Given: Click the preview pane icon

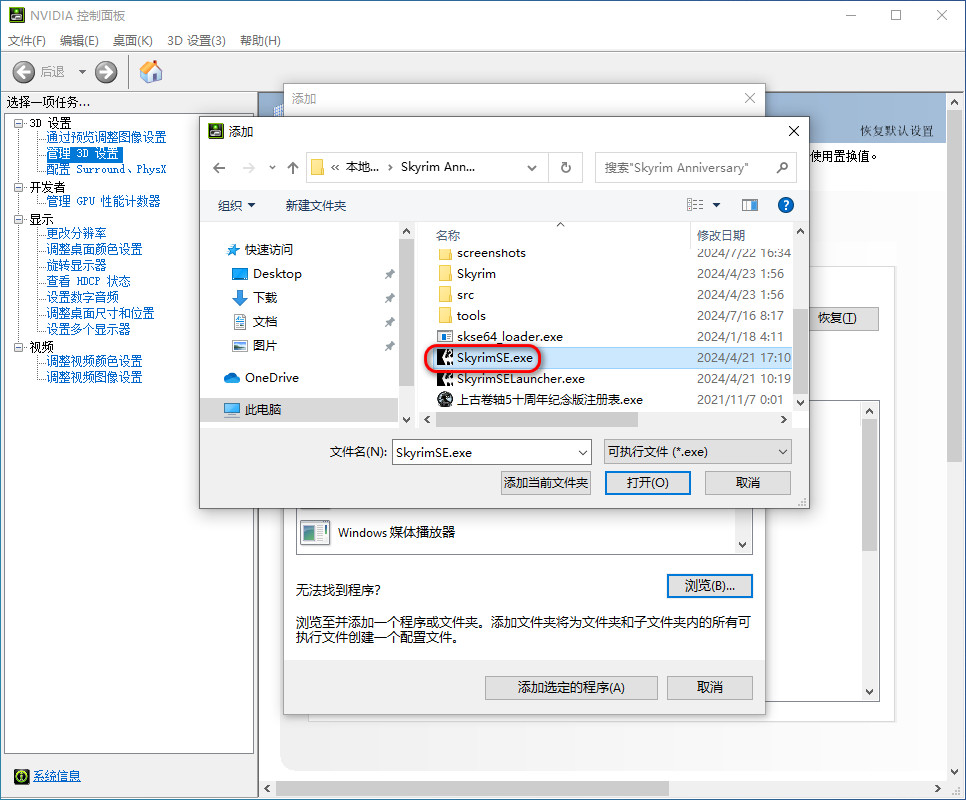Looking at the screenshot, I should 750,205.
